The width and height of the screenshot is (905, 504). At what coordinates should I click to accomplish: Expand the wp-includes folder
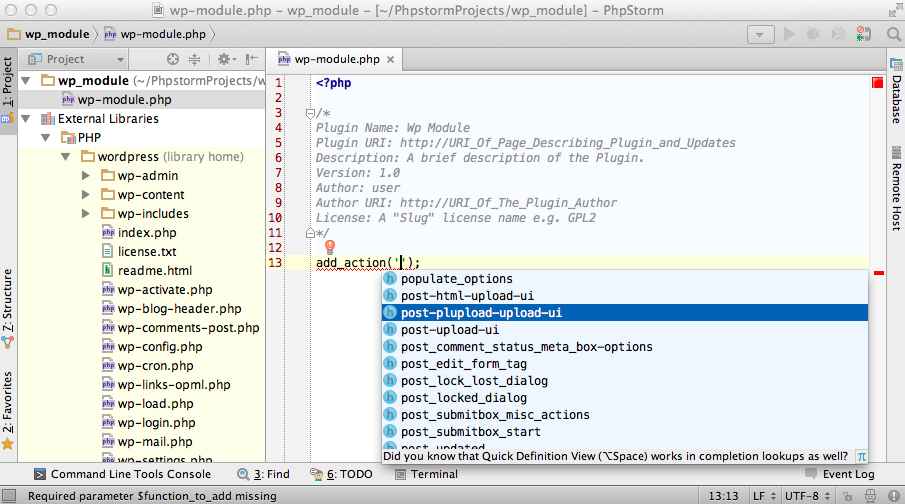point(85,214)
